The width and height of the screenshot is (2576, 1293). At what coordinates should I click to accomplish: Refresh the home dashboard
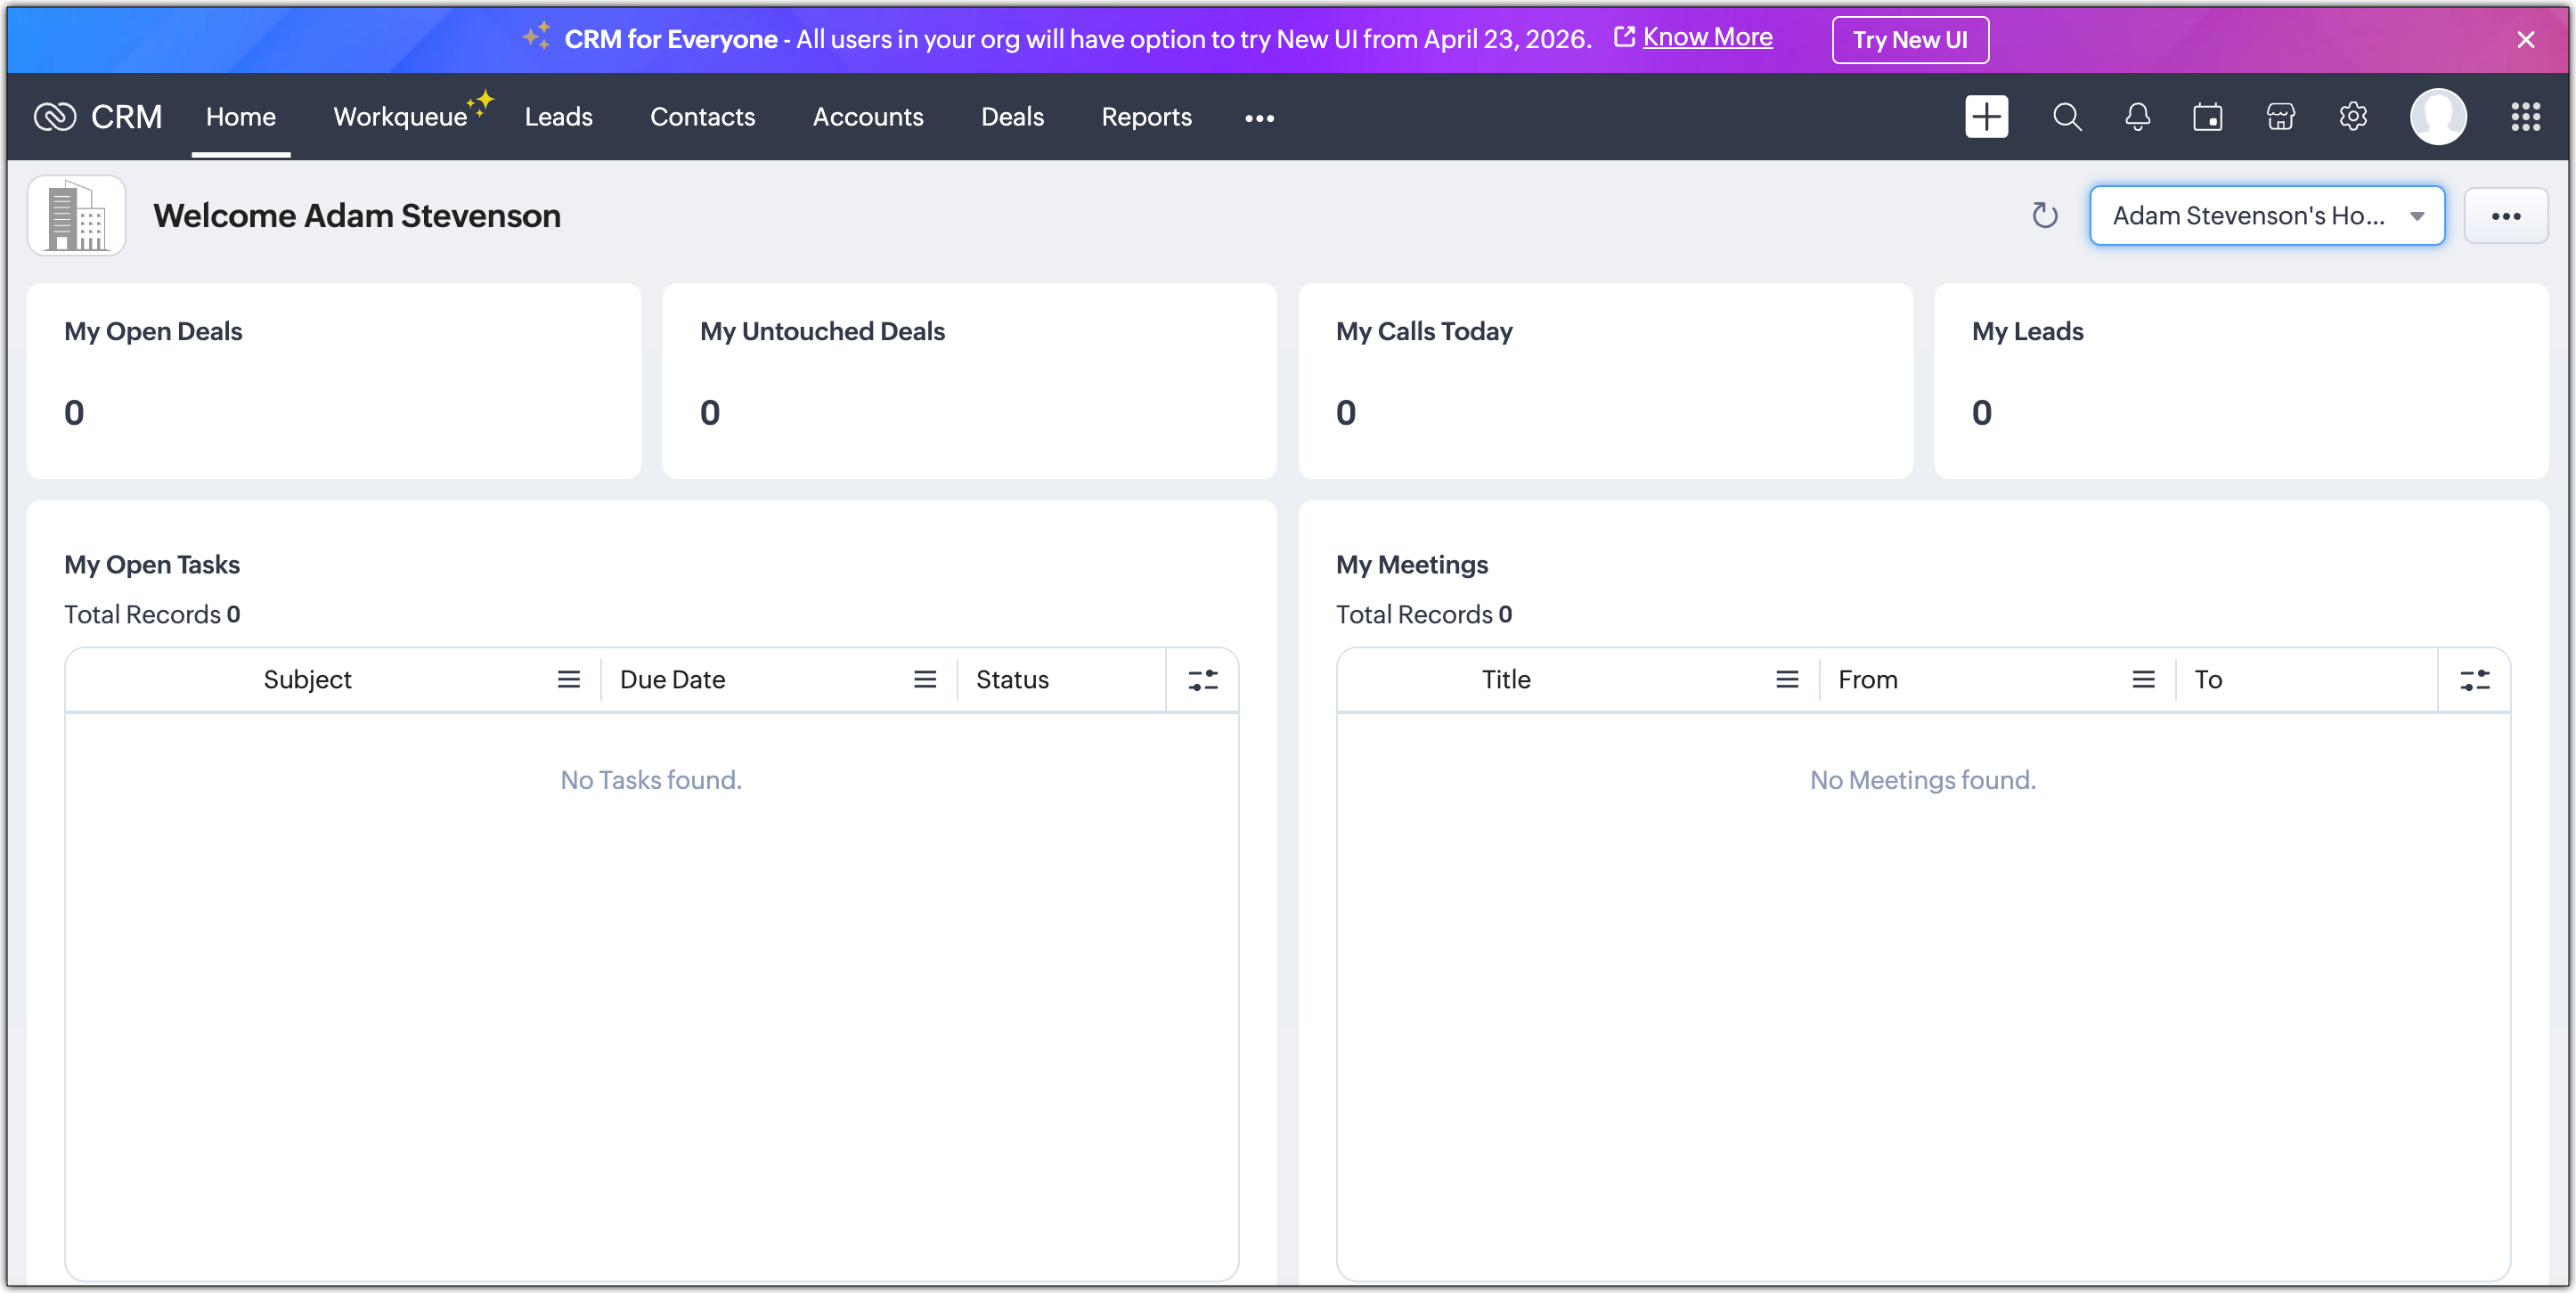pos(2044,215)
